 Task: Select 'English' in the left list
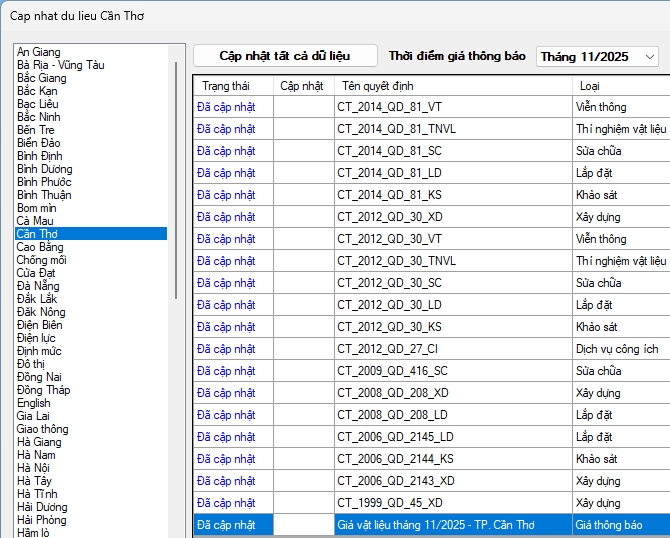tap(34, 403)
